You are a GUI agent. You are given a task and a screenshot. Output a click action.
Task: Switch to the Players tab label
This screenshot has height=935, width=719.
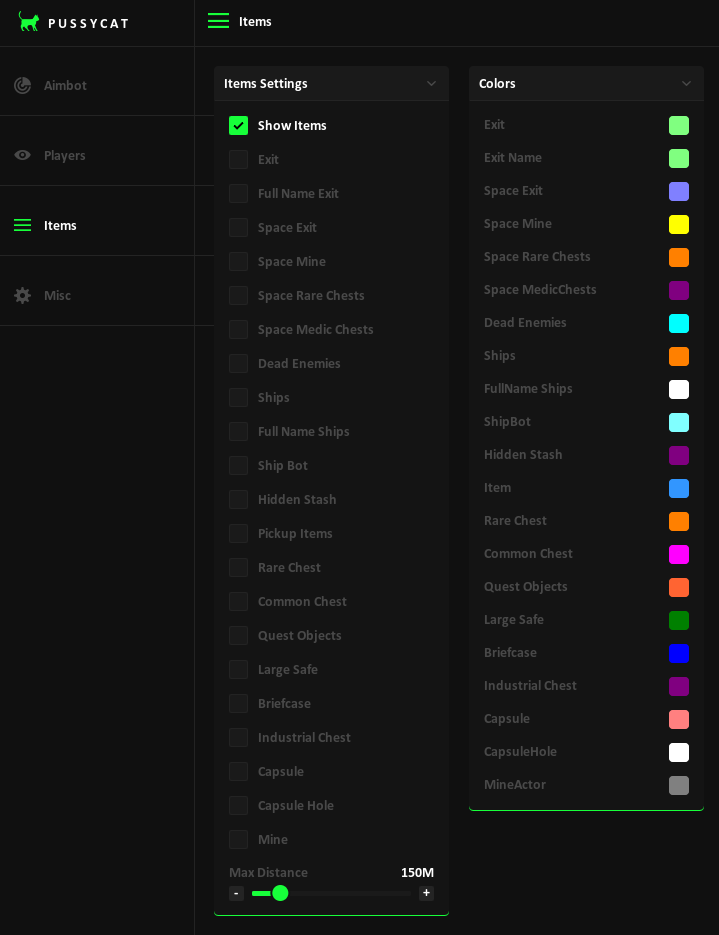click(x=64, y=155)
